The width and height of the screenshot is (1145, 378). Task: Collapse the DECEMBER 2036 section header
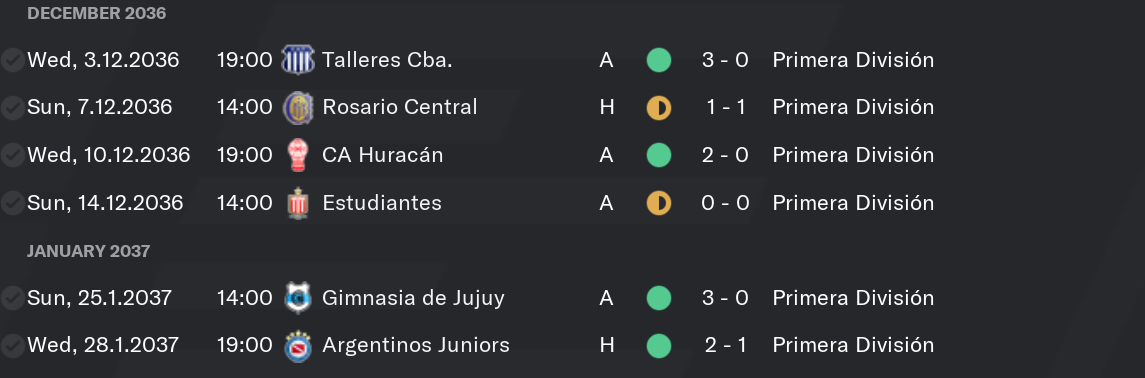click(x=96, y=13)
